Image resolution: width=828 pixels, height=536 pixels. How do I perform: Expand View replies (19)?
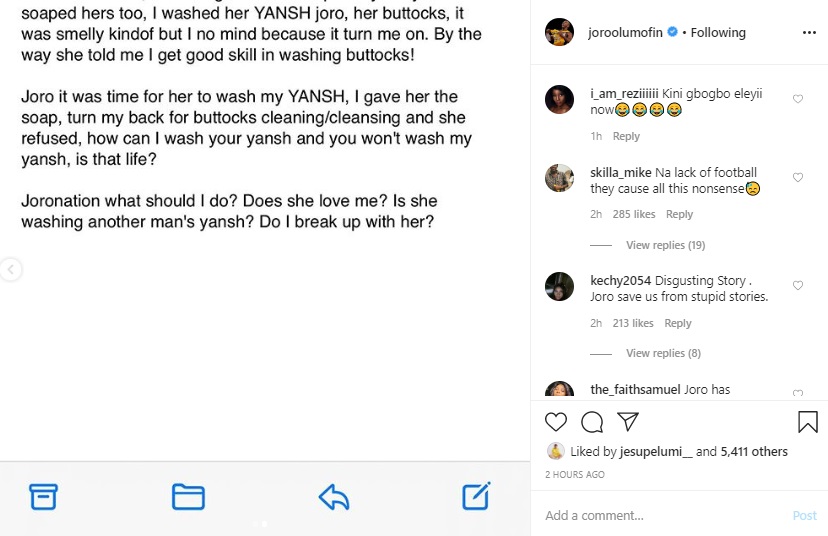click(665, 245)
